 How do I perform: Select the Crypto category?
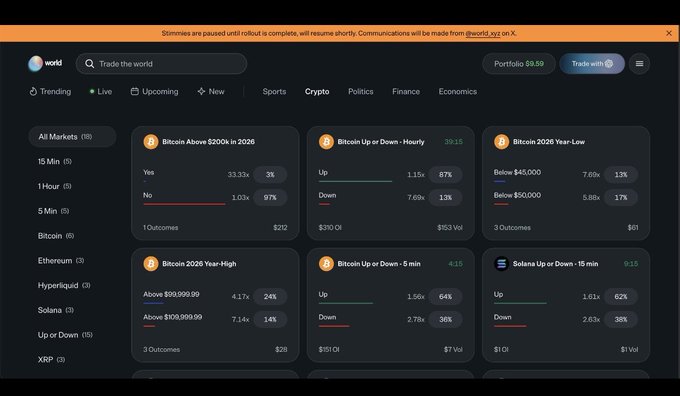tap(317, 92)
